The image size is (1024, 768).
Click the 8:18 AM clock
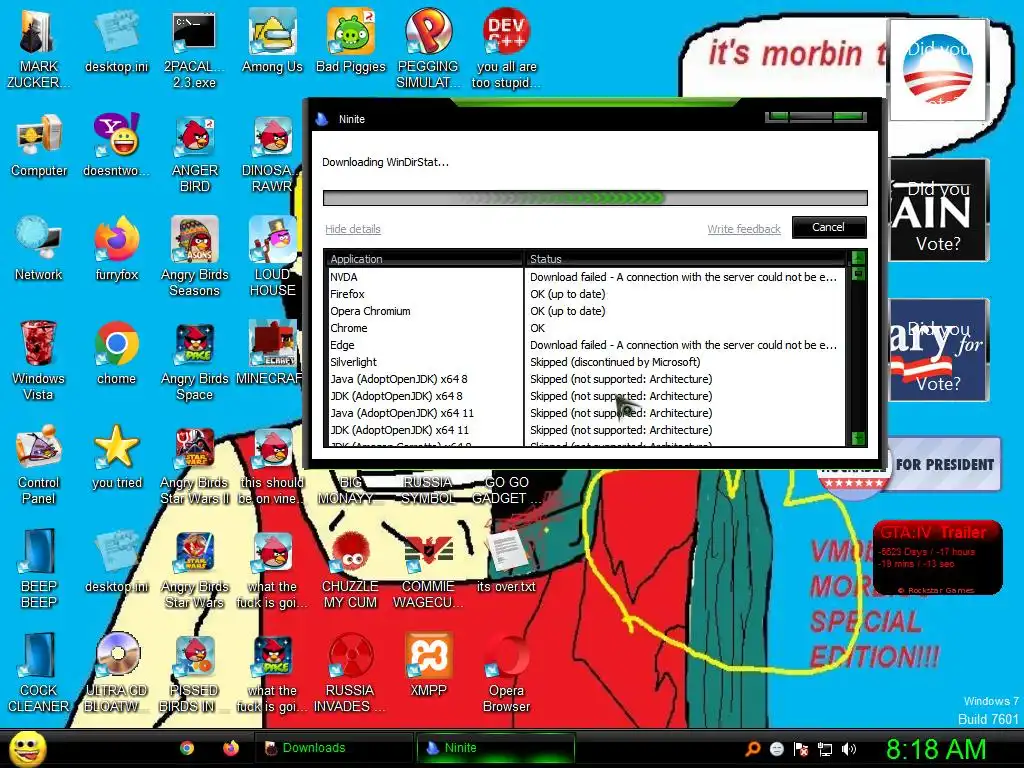point(936,749)
